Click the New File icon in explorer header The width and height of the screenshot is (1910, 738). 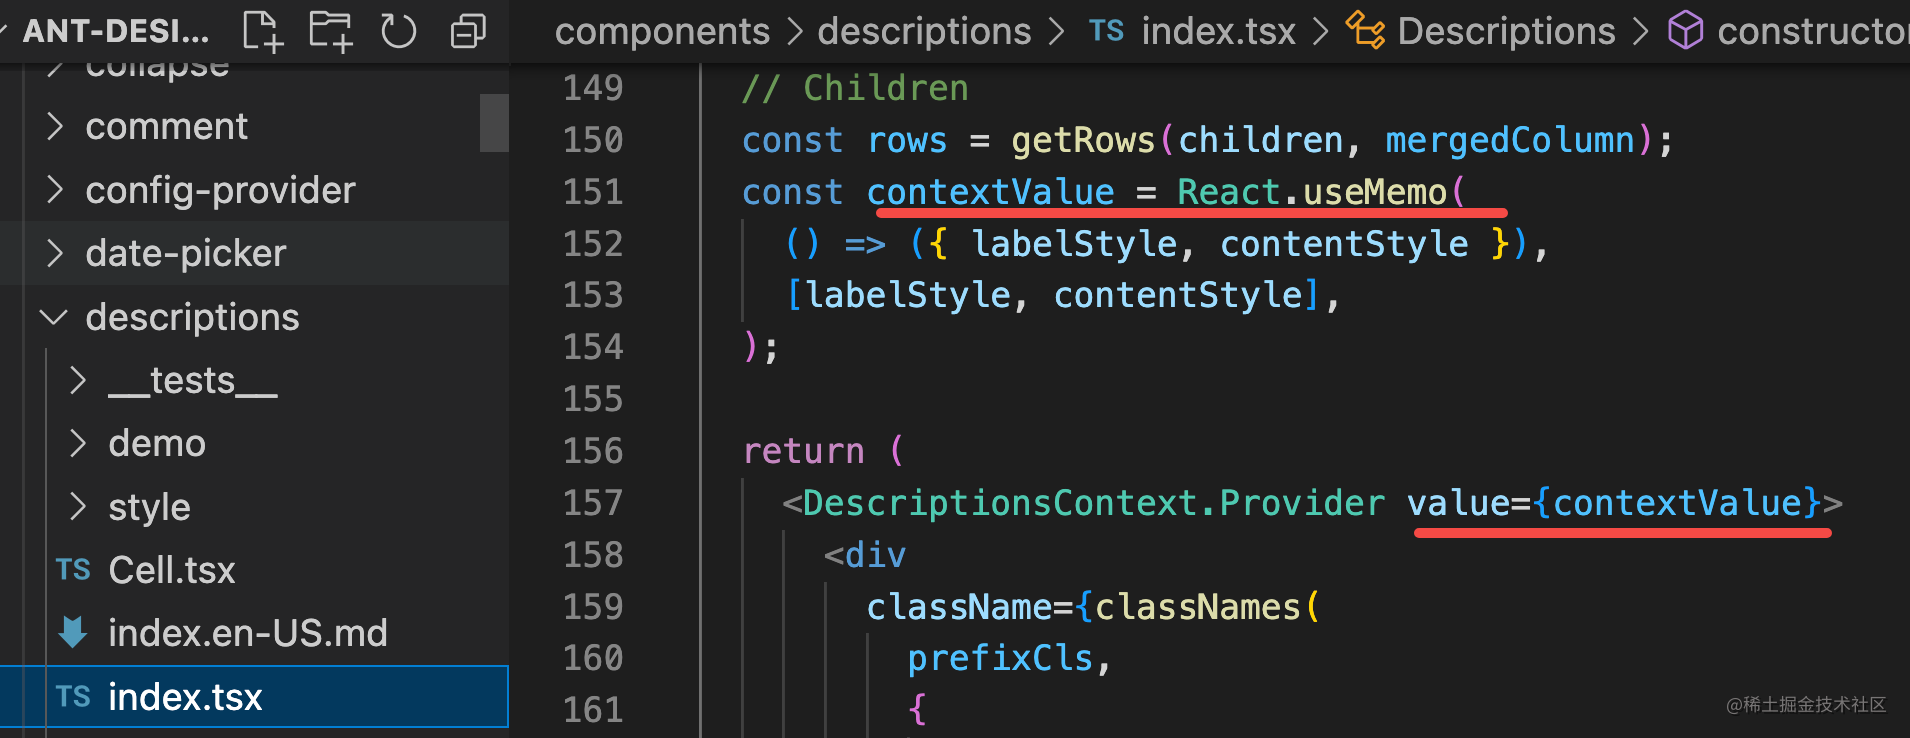(263, 31)
